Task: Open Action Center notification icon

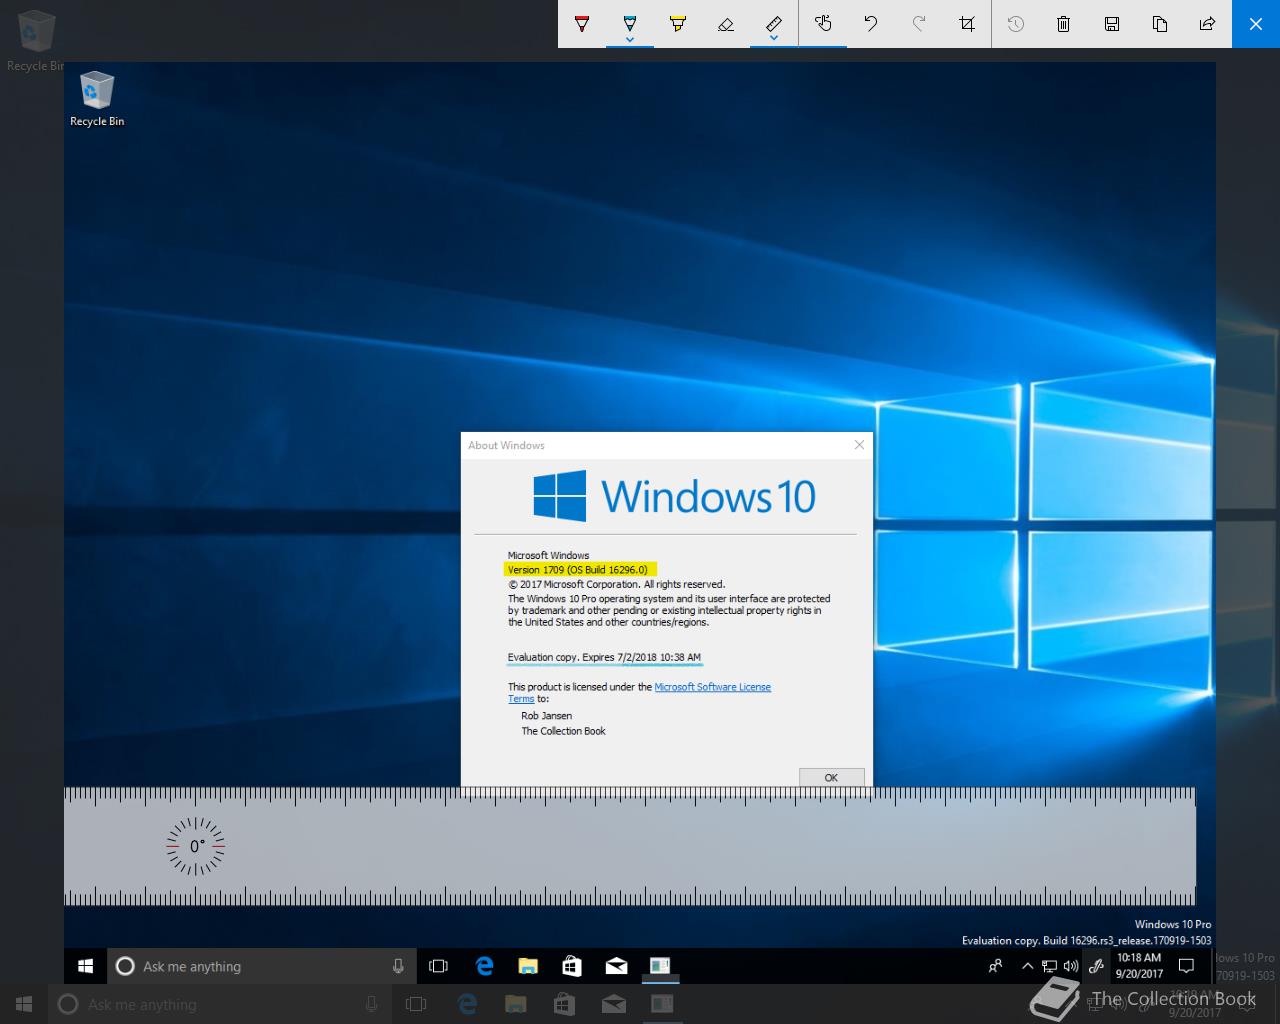Action: [1187, 966]
